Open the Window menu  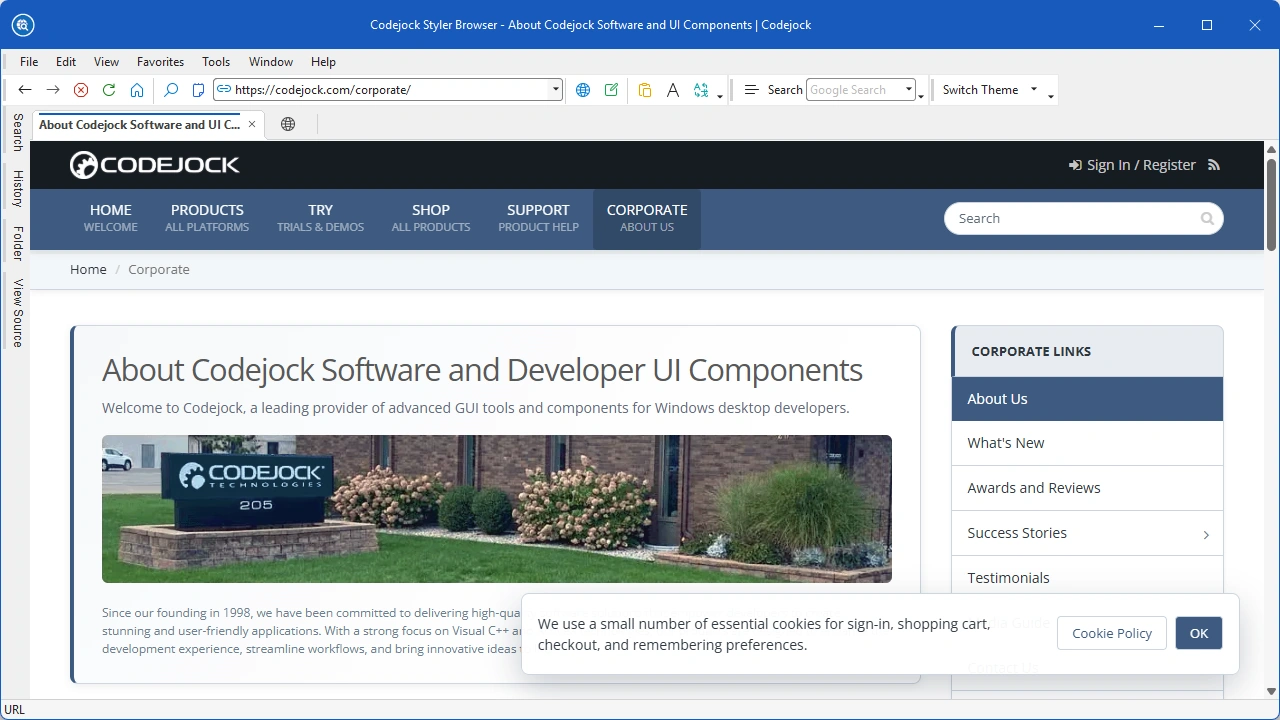pyautogui.click(x=271, y=62)
